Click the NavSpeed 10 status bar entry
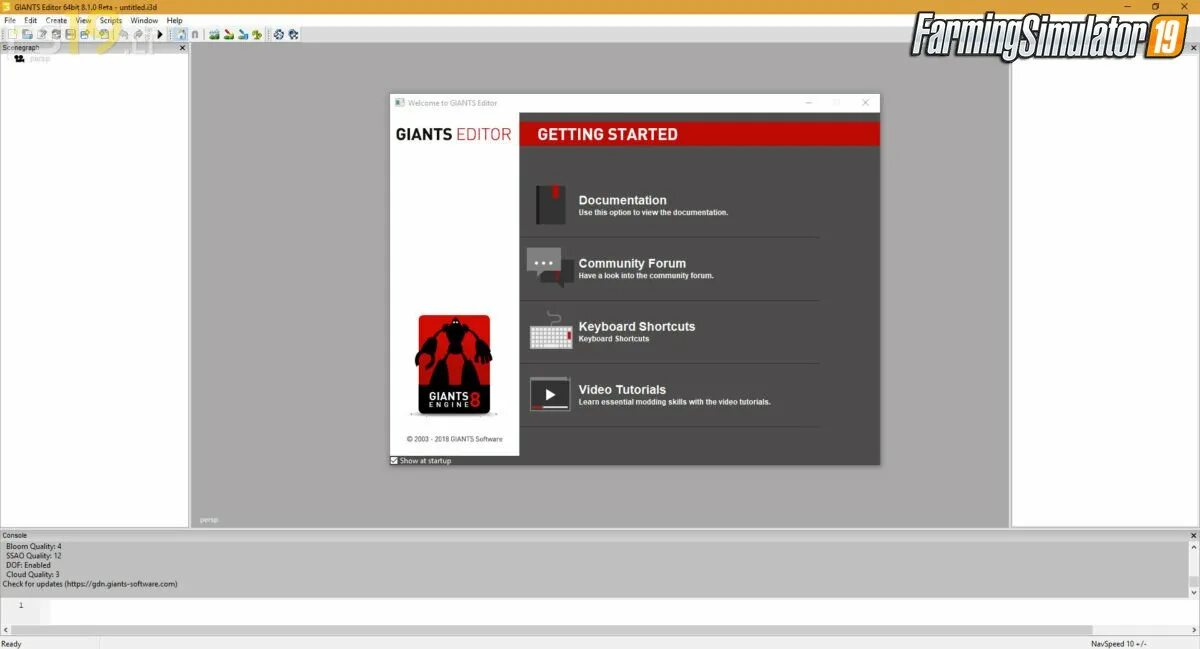Screen dimensions: 1200x649 pyautogui.click(x=1119, y=643)
